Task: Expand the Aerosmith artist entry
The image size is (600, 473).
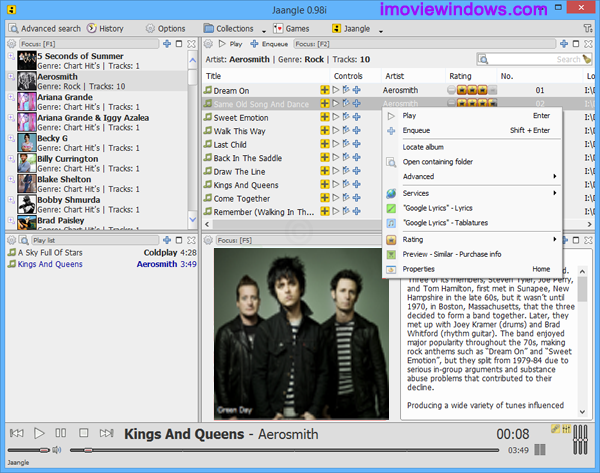Action: point(11,77)
